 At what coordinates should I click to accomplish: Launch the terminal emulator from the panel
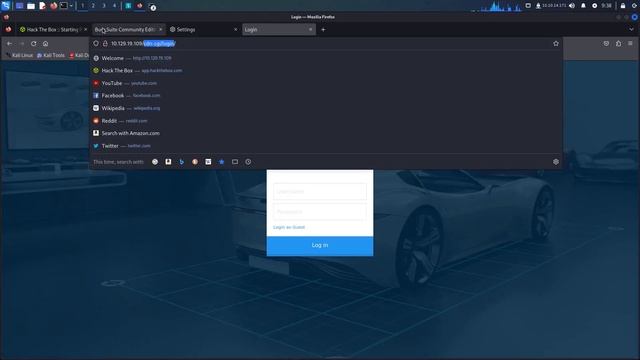(64, 6)
